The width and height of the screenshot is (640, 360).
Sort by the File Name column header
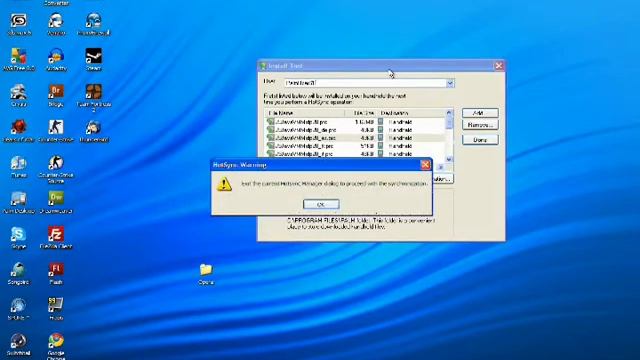304,113
